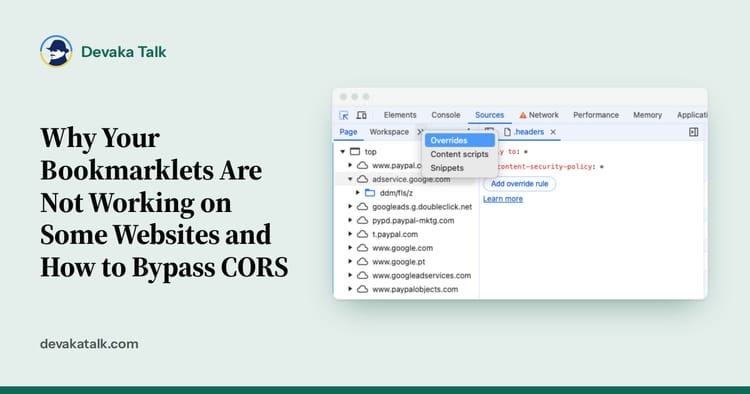The height and width of the screenshot is (394, 750).
Task: Select the adservice.google.com tree label
Action: click(411, 179)
